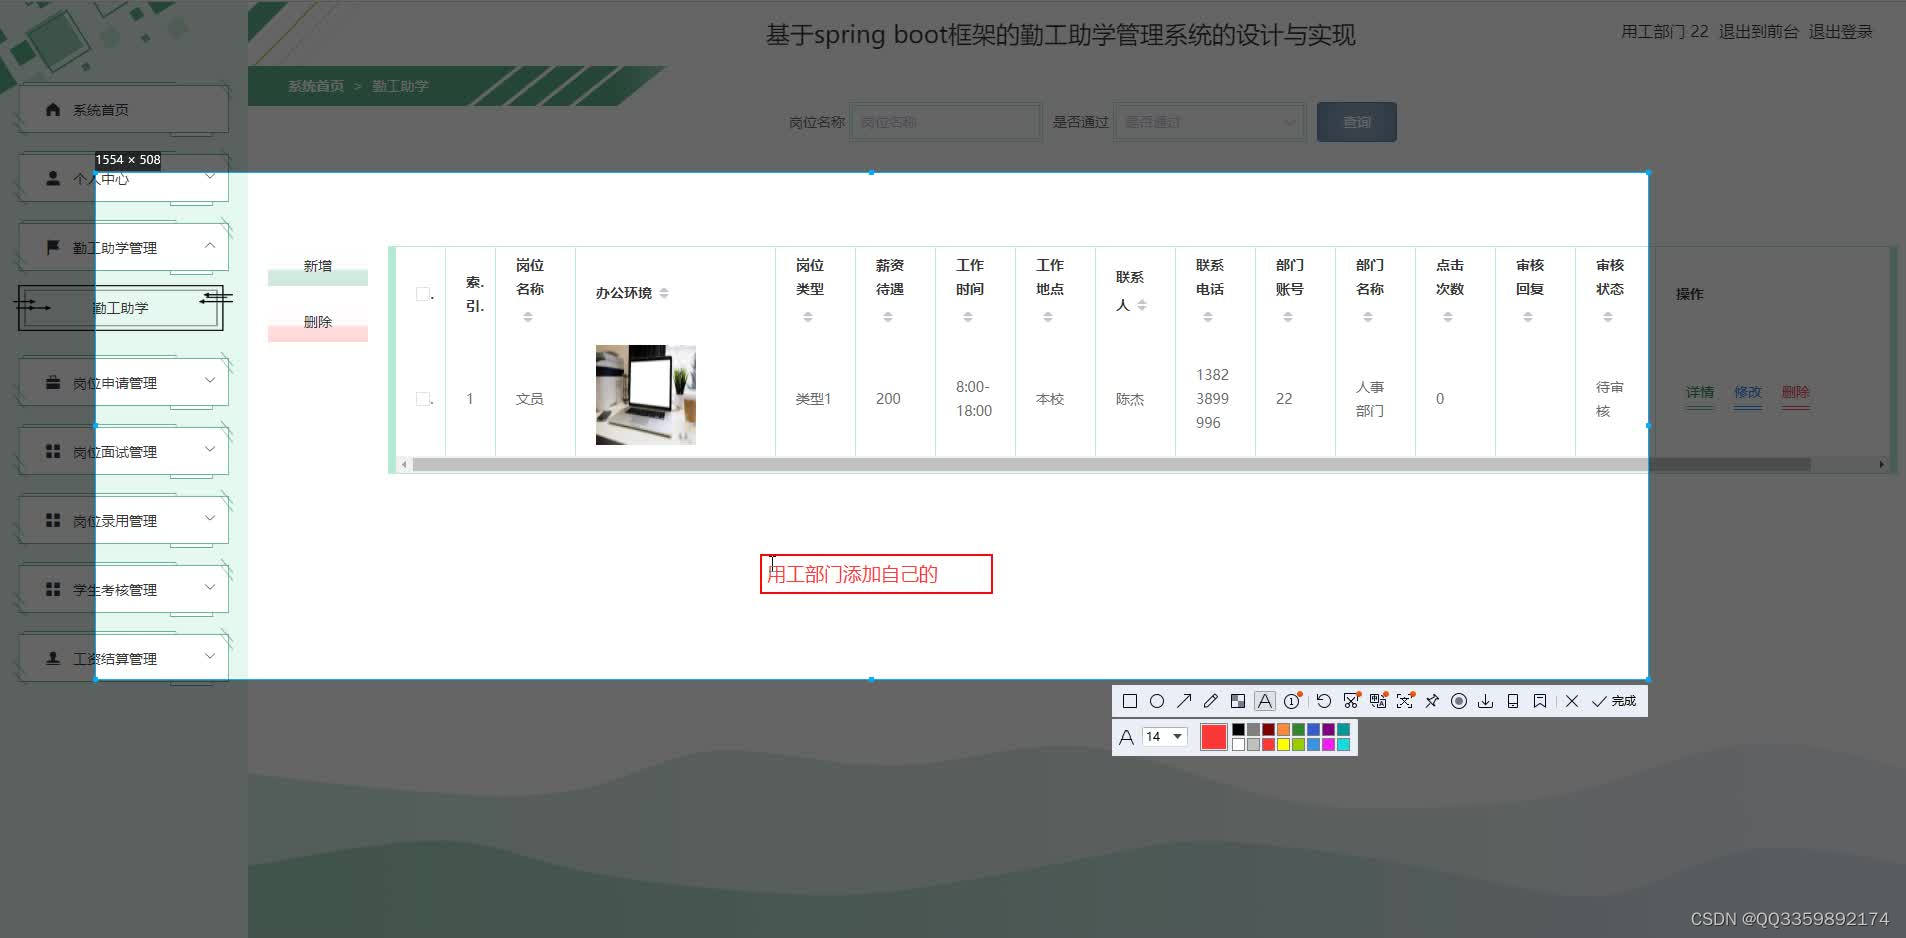
Task: Click the 新增 button
Action: tap(318, 267)
